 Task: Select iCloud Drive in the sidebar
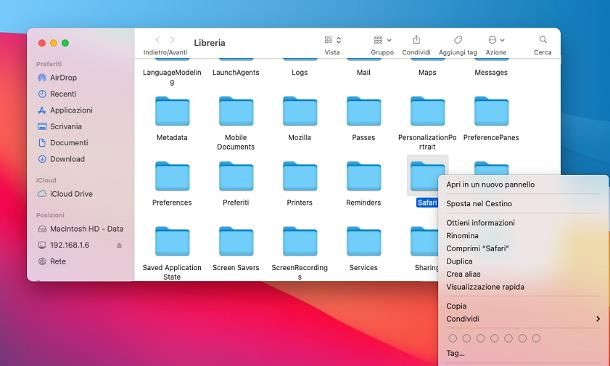[x=65, y=194]
